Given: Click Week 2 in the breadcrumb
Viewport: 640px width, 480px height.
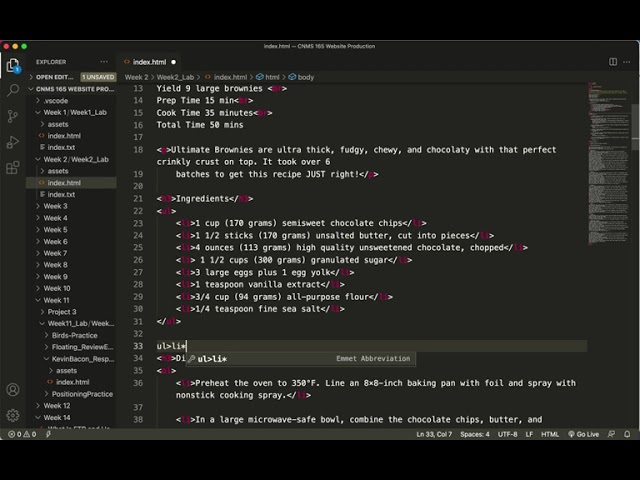Looking at the screenshot, I should click(x=136, y=77).
